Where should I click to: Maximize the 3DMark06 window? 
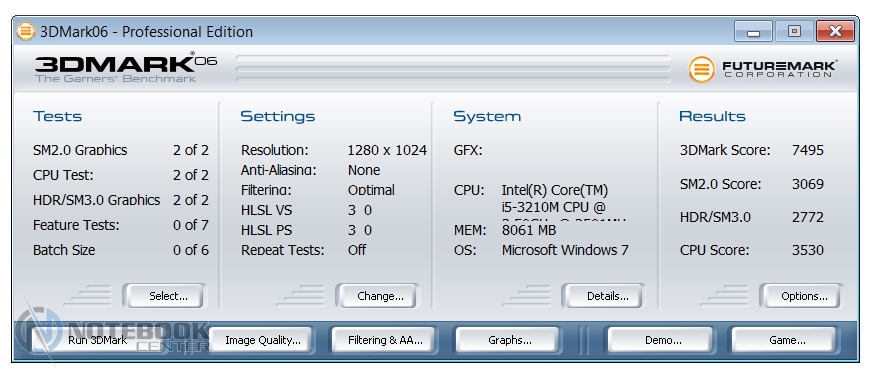(794, 31)
